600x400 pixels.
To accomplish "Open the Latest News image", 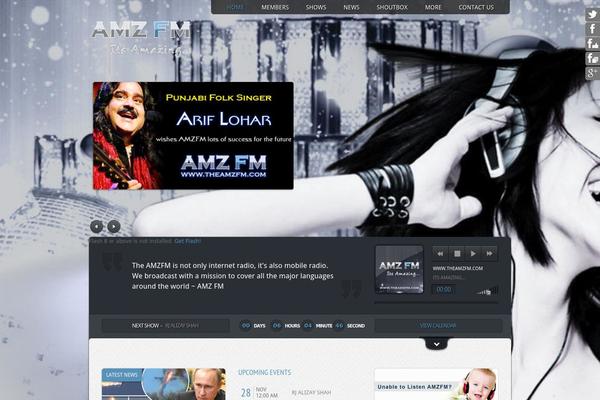I will (x=163, y=384).
